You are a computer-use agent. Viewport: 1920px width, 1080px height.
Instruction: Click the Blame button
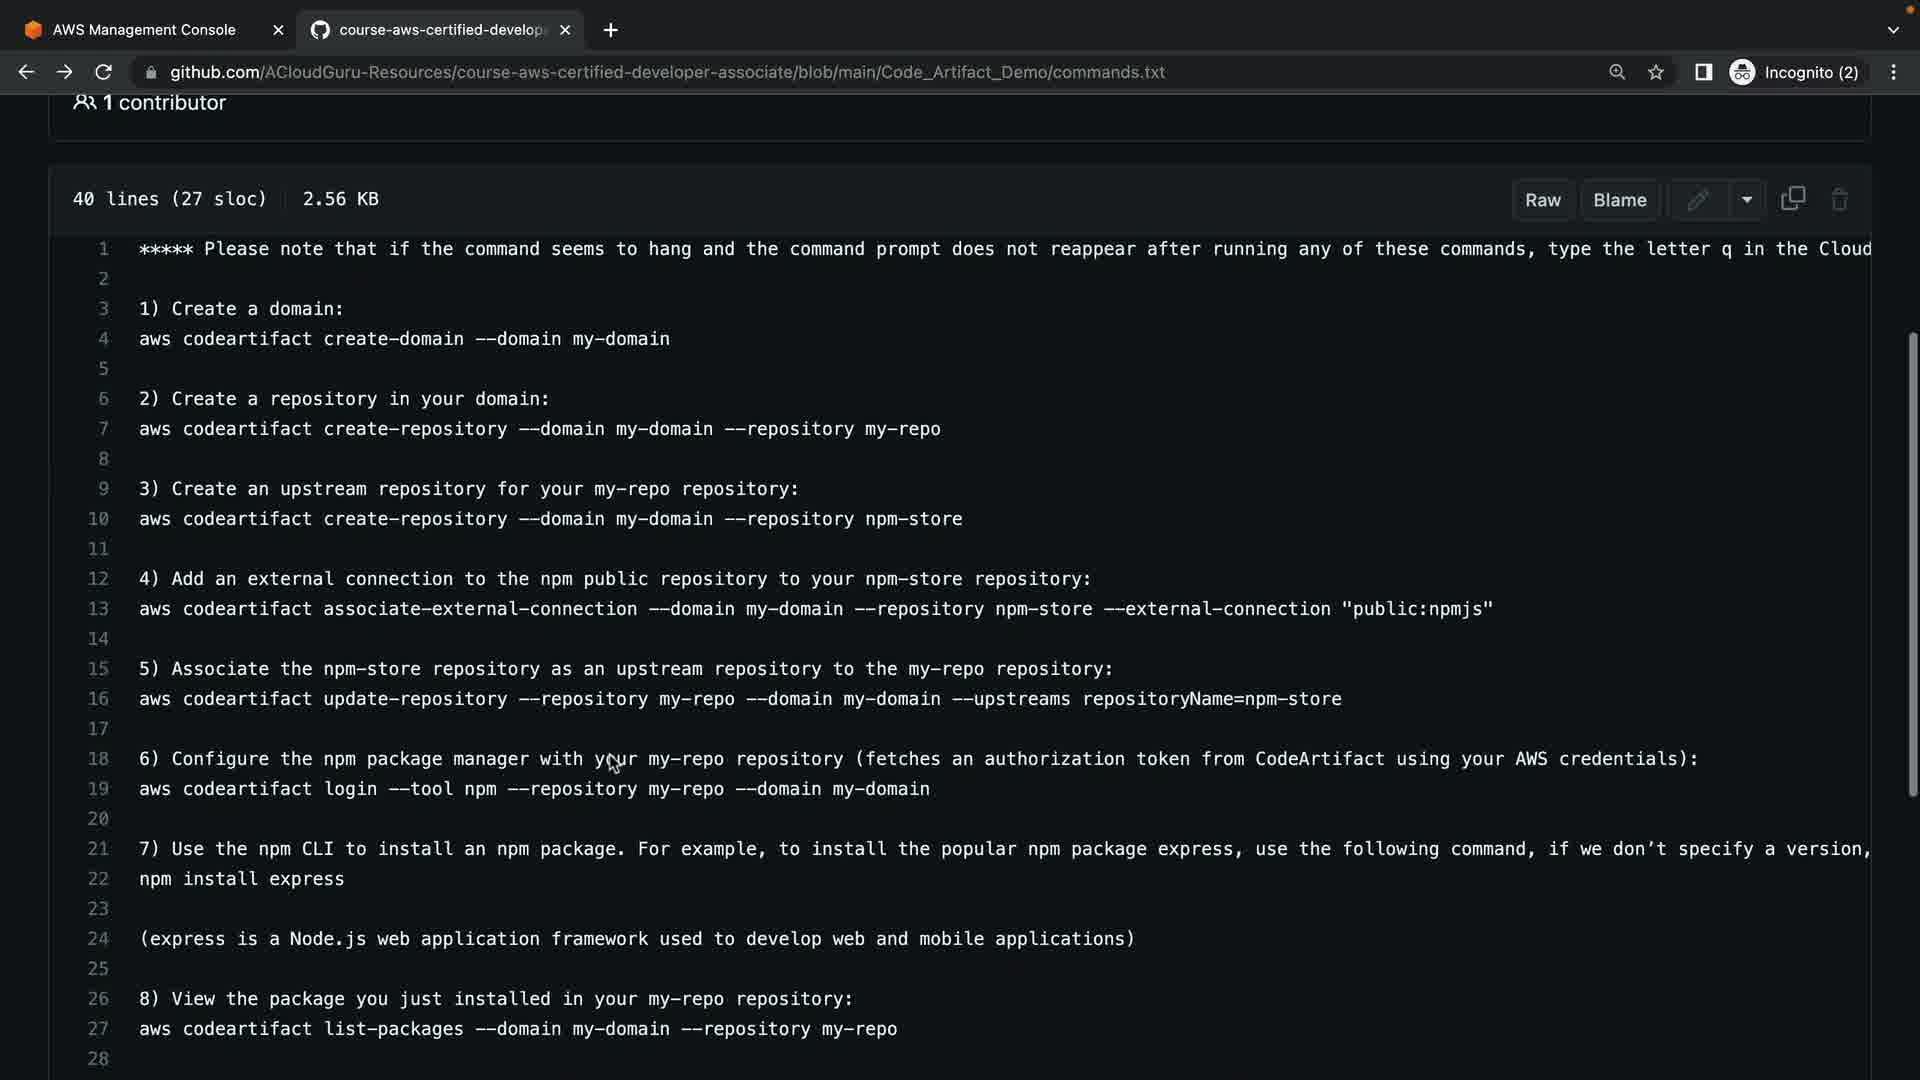click(1619, 200)
